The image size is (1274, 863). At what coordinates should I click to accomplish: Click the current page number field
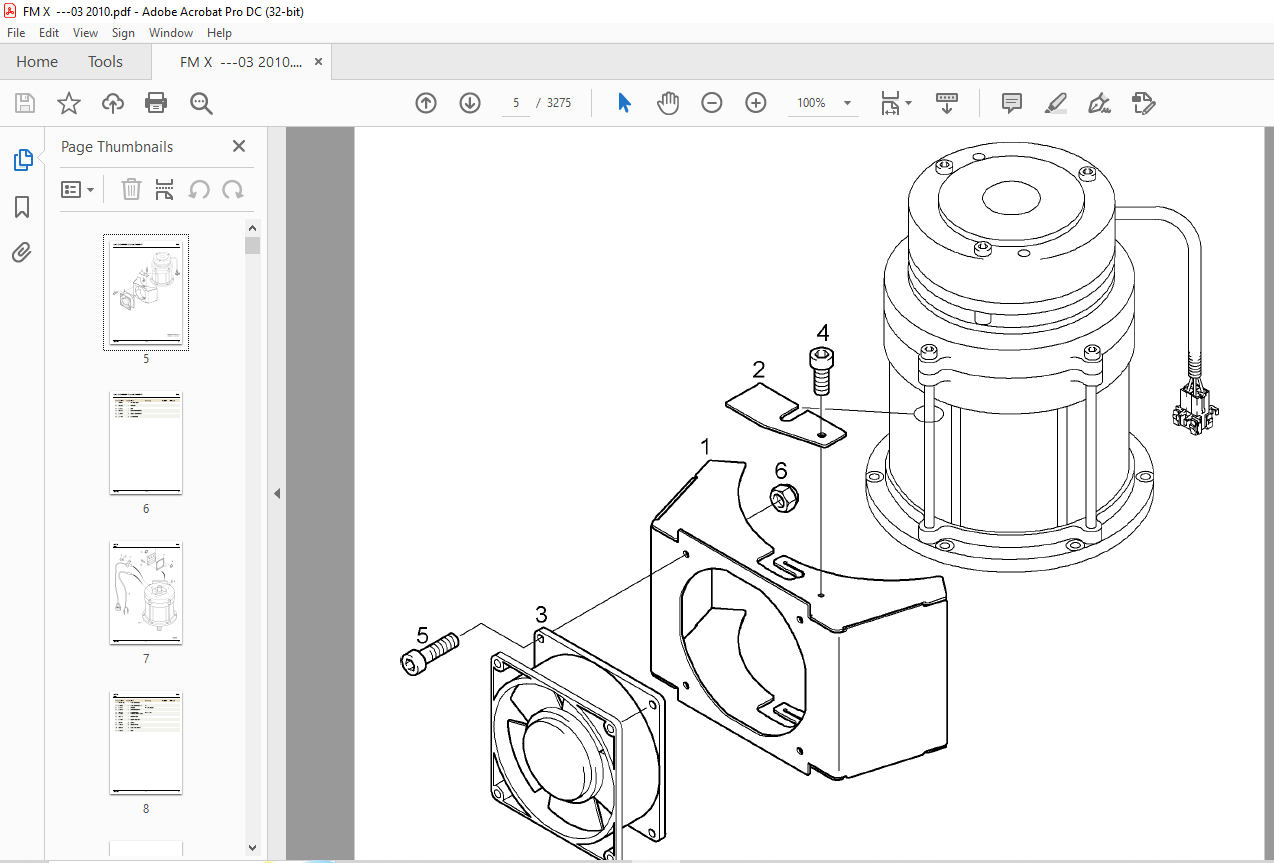[516, 103]
